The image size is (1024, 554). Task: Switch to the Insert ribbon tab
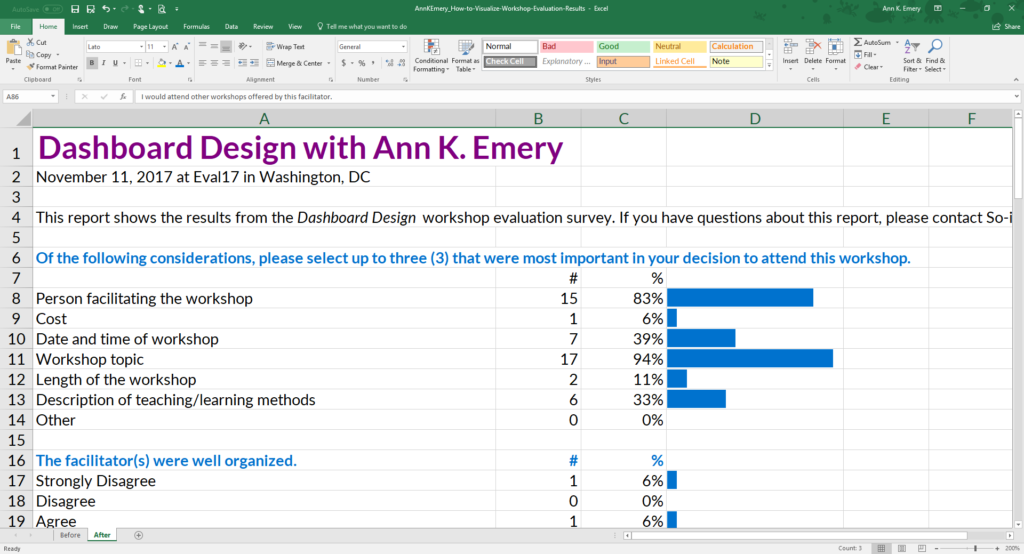[x=80, y=27]
